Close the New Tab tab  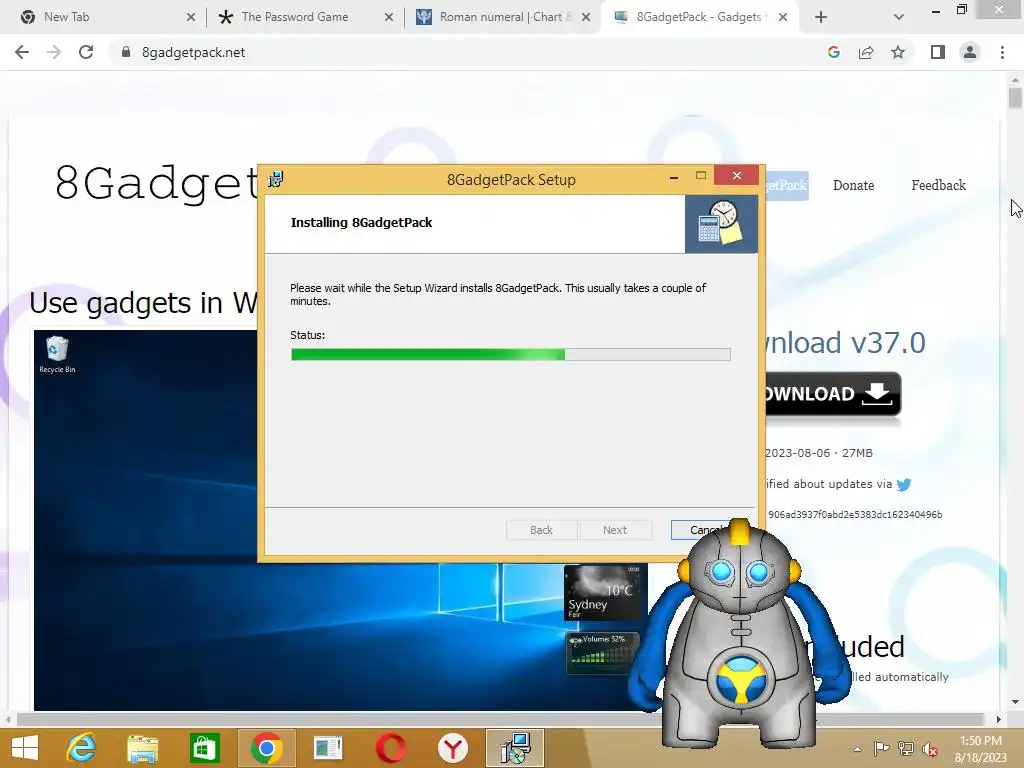click(x=191, y=17)
